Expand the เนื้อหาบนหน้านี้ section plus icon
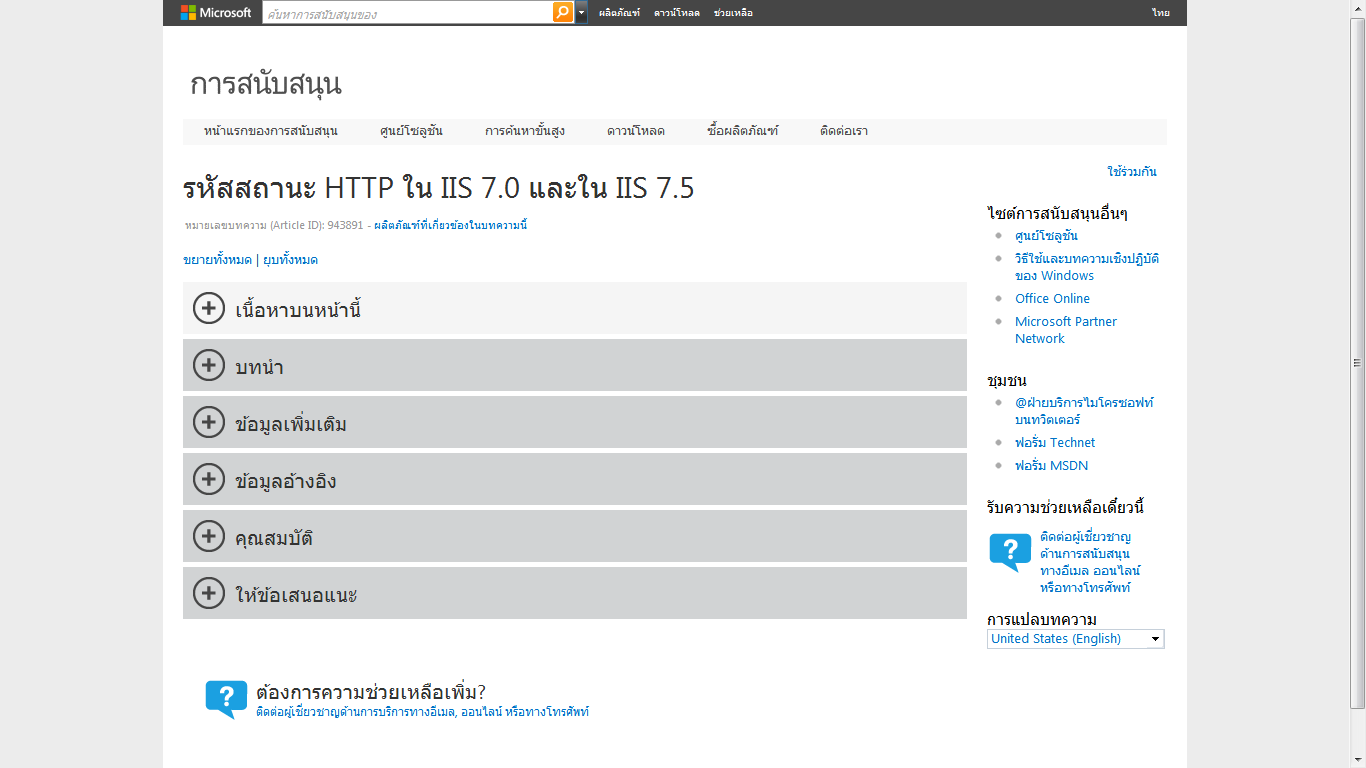1366x768 pixels. [x=208, y=308]
